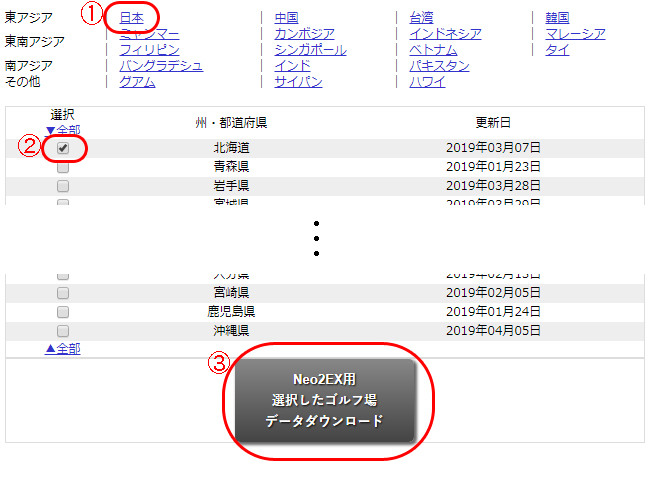Click the 更新日 column header

pos(493,123)
